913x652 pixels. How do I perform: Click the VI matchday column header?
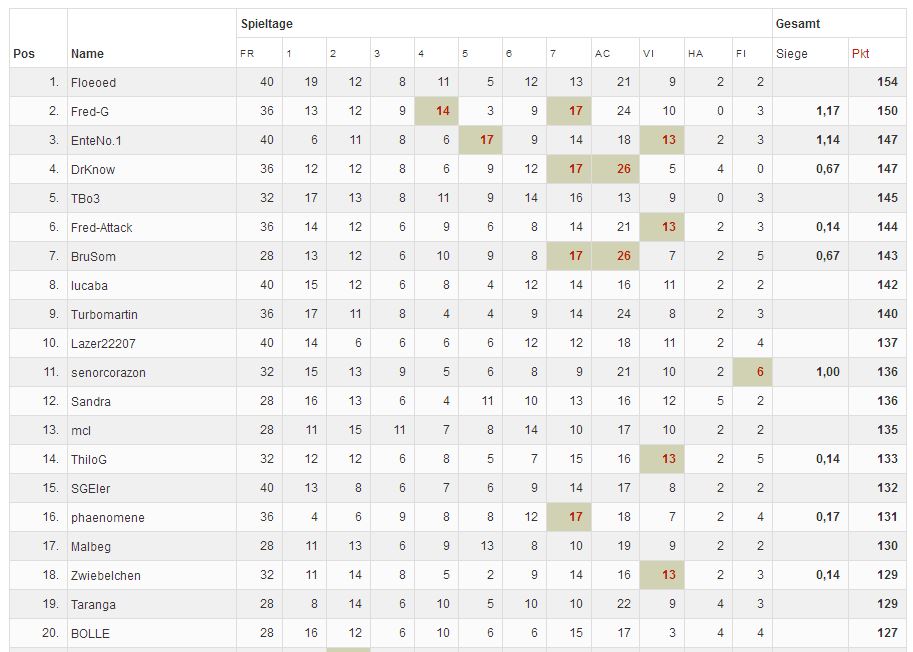tap(648, 54)
